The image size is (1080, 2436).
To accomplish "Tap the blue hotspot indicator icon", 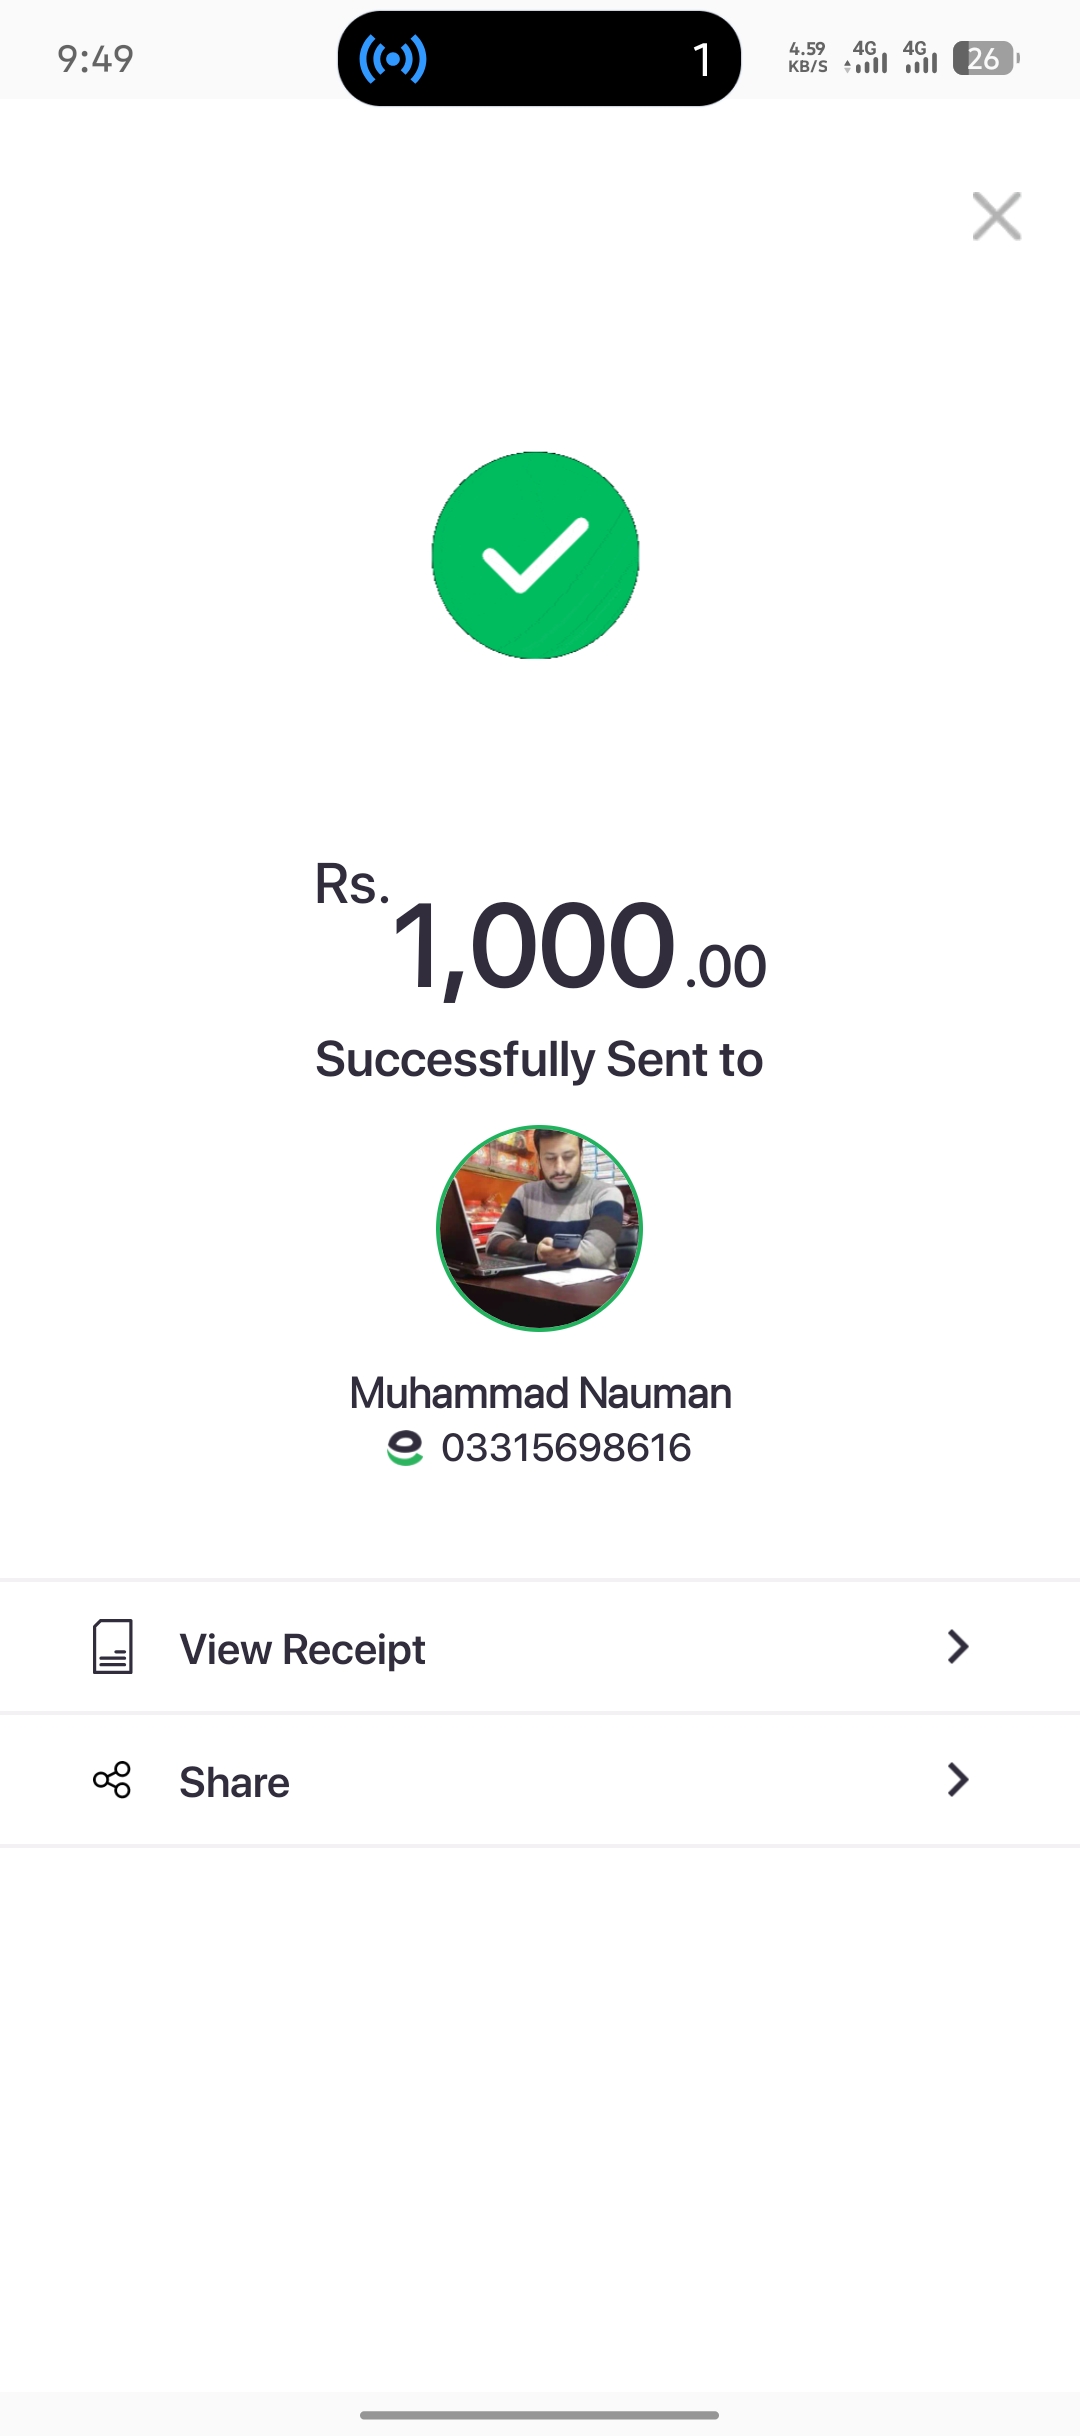I will click(x=393, y=59).
